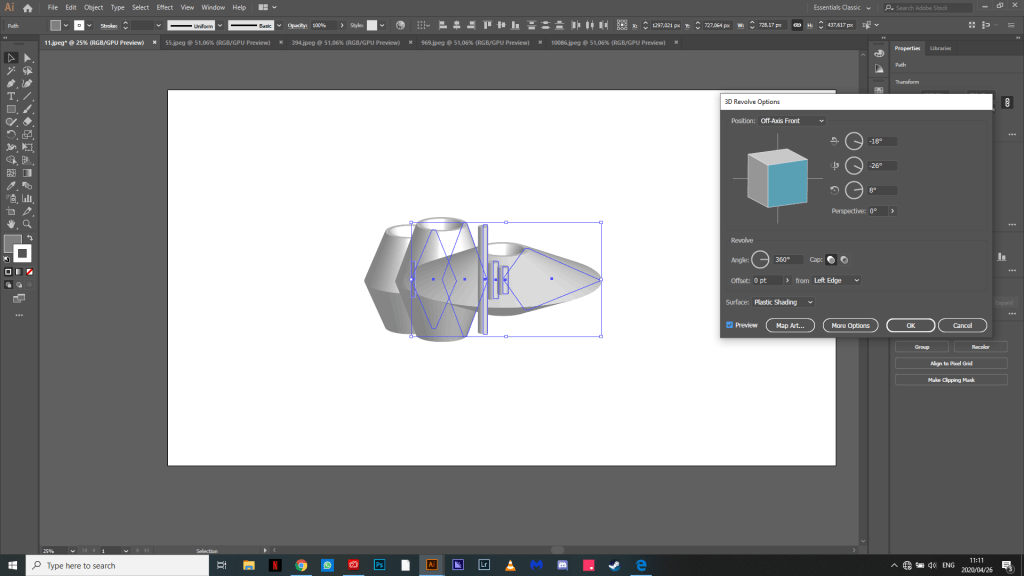Expand the Surface Plastic Shading dropdown
Screen dimensions: 1024x576
[x=783, y=302]
